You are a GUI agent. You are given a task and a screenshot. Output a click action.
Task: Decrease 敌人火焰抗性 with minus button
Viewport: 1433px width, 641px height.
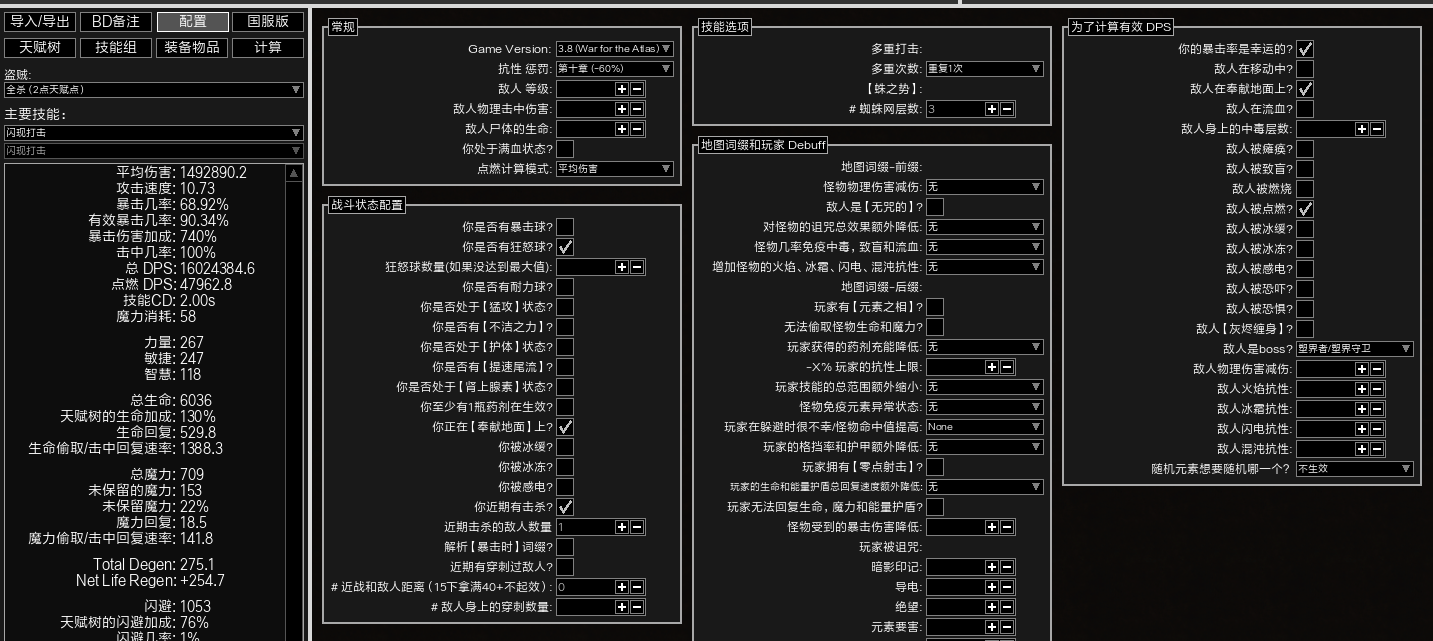click(1377, 389)
